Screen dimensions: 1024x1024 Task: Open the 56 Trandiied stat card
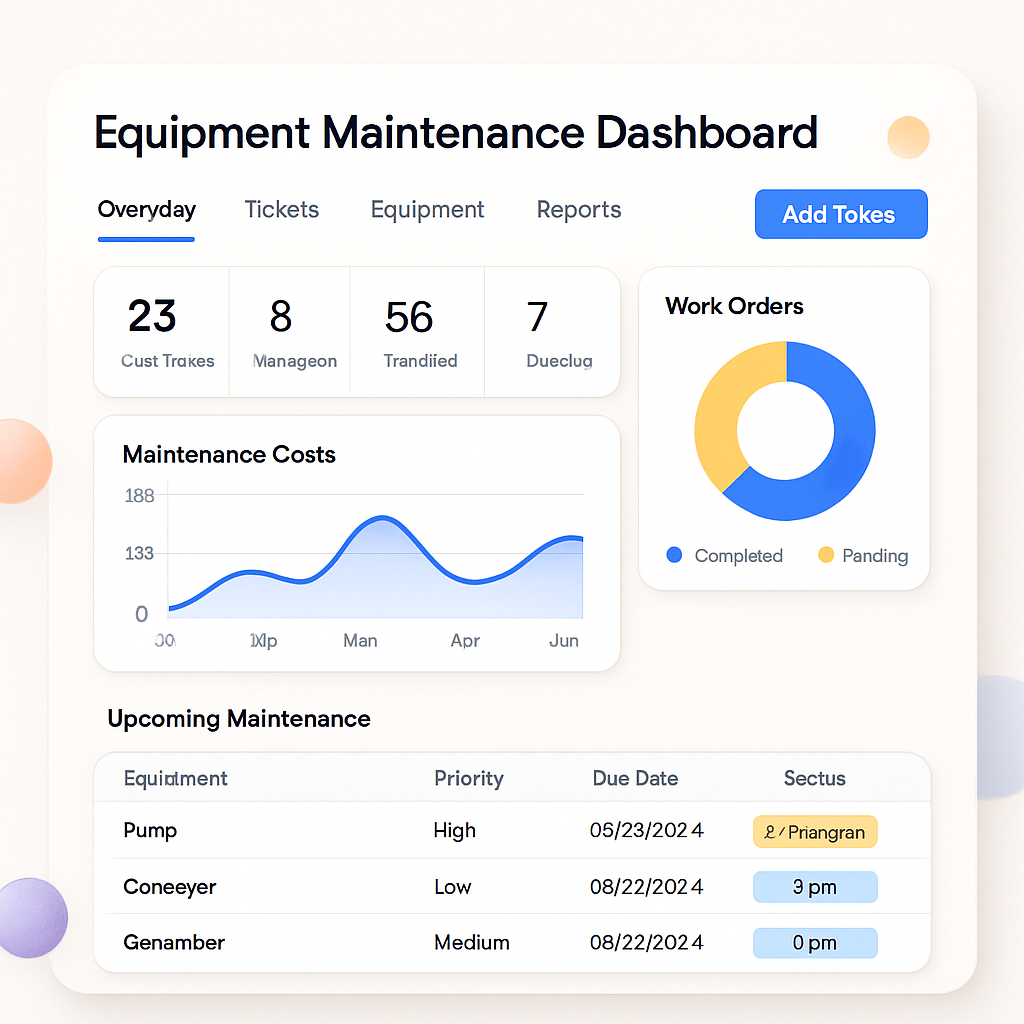(417, 330)
